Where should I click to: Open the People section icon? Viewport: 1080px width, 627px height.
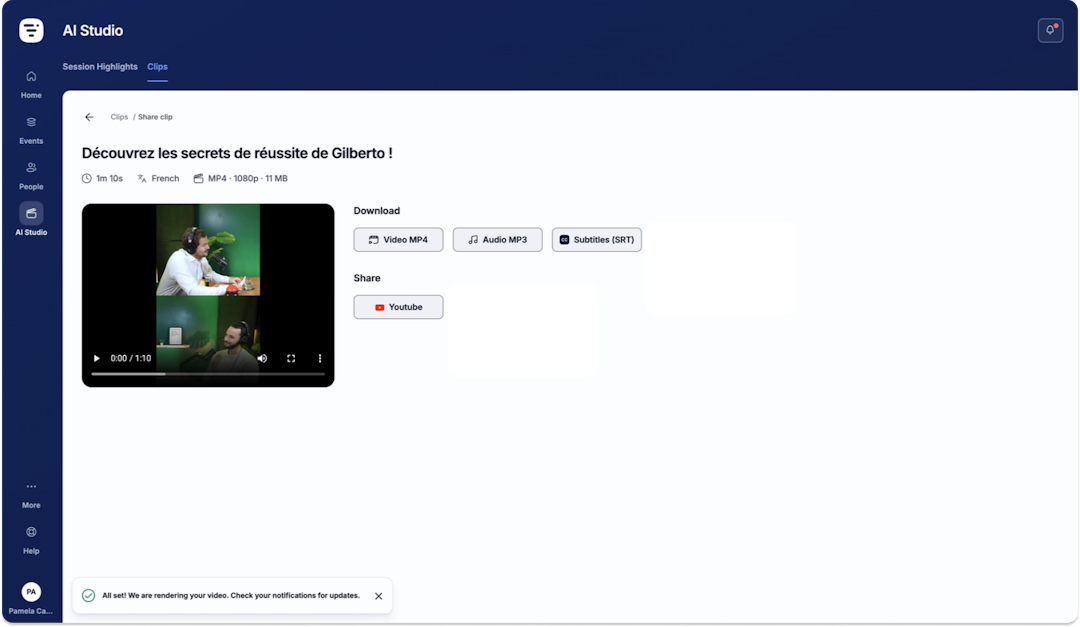click(31, 167)
